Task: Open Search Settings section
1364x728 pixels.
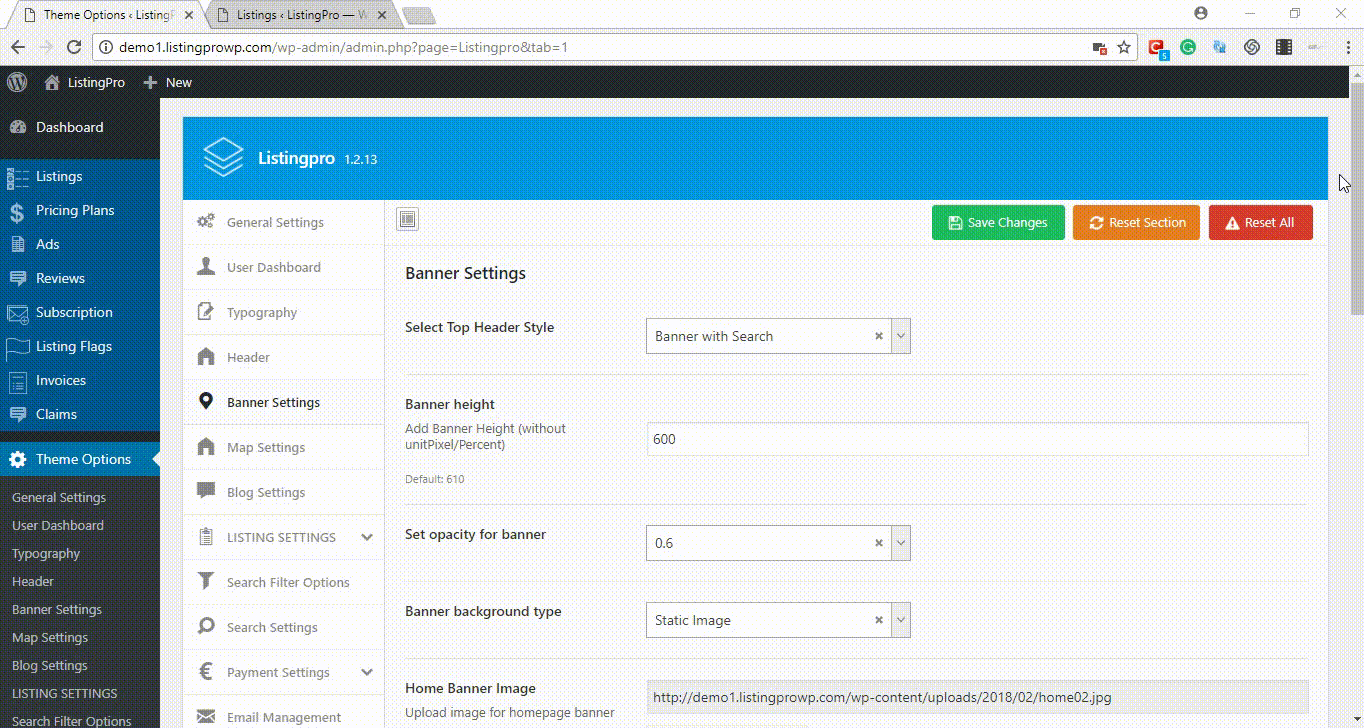Action: pos(284,627)
